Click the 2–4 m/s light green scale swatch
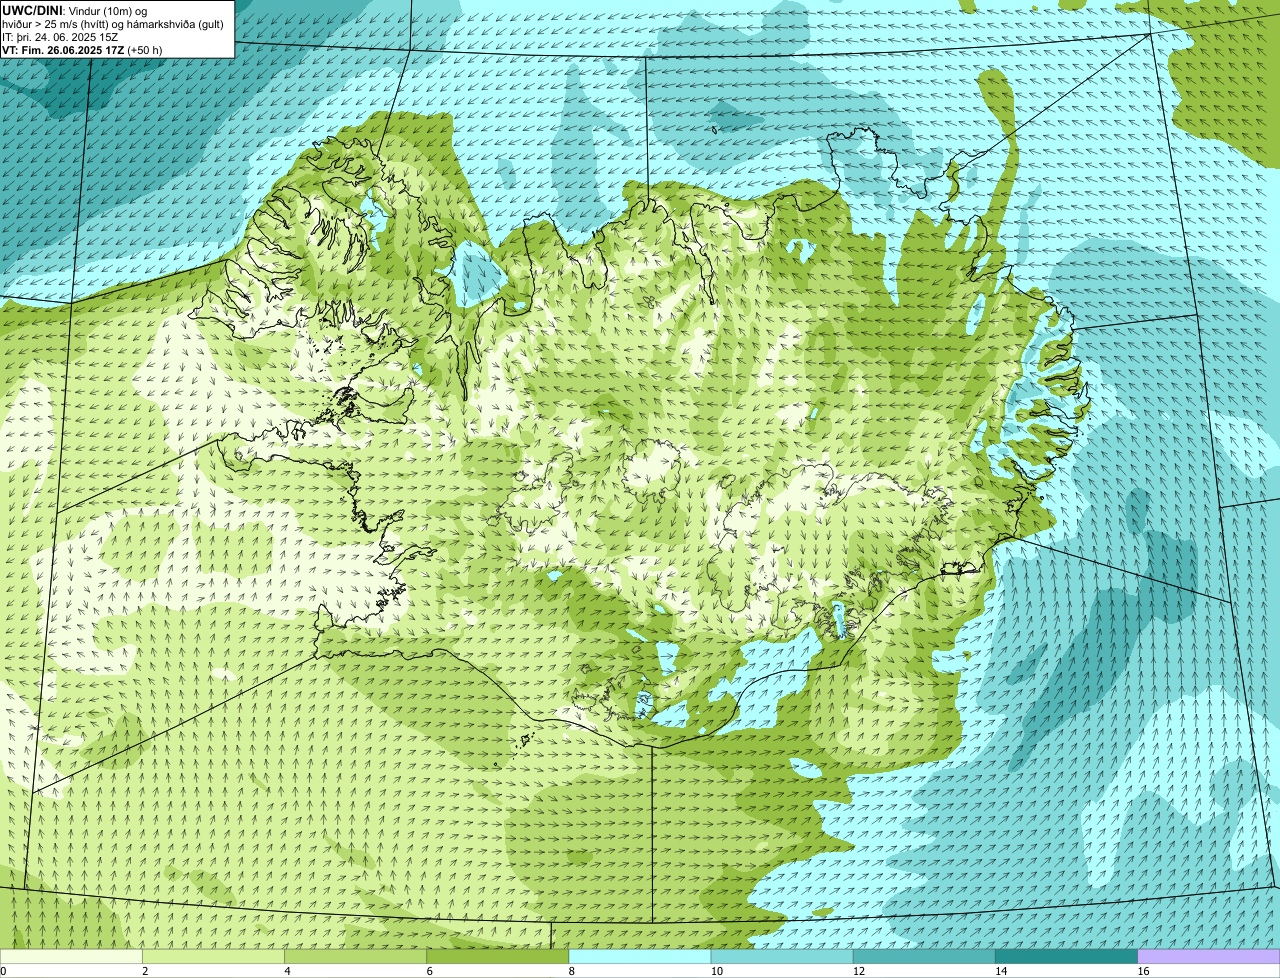1280x978 pixels. coord(213,957)
